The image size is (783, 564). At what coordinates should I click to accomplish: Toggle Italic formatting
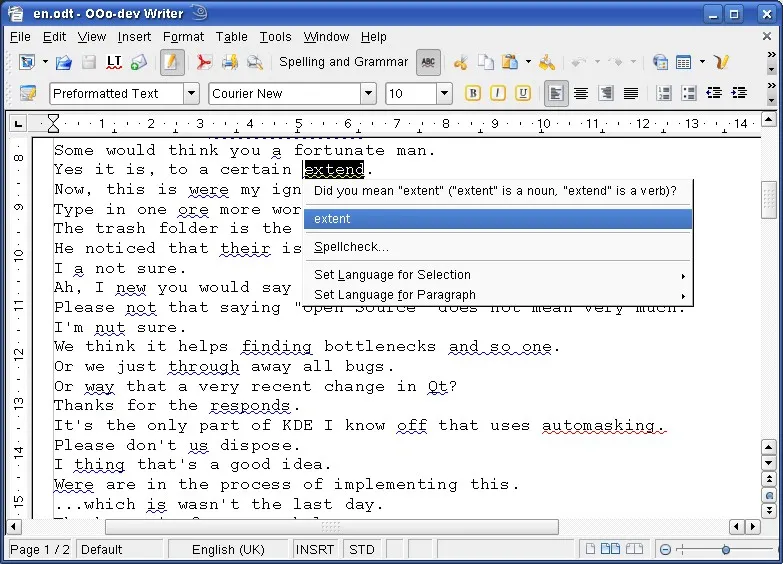498,93
